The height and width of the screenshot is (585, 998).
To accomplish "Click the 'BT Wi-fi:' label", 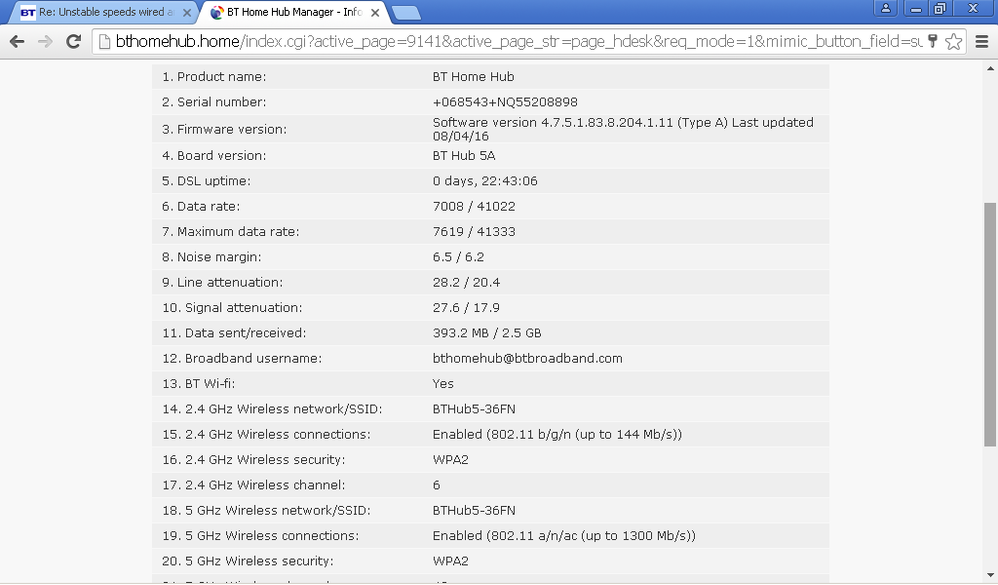I will tap(209, 384).
